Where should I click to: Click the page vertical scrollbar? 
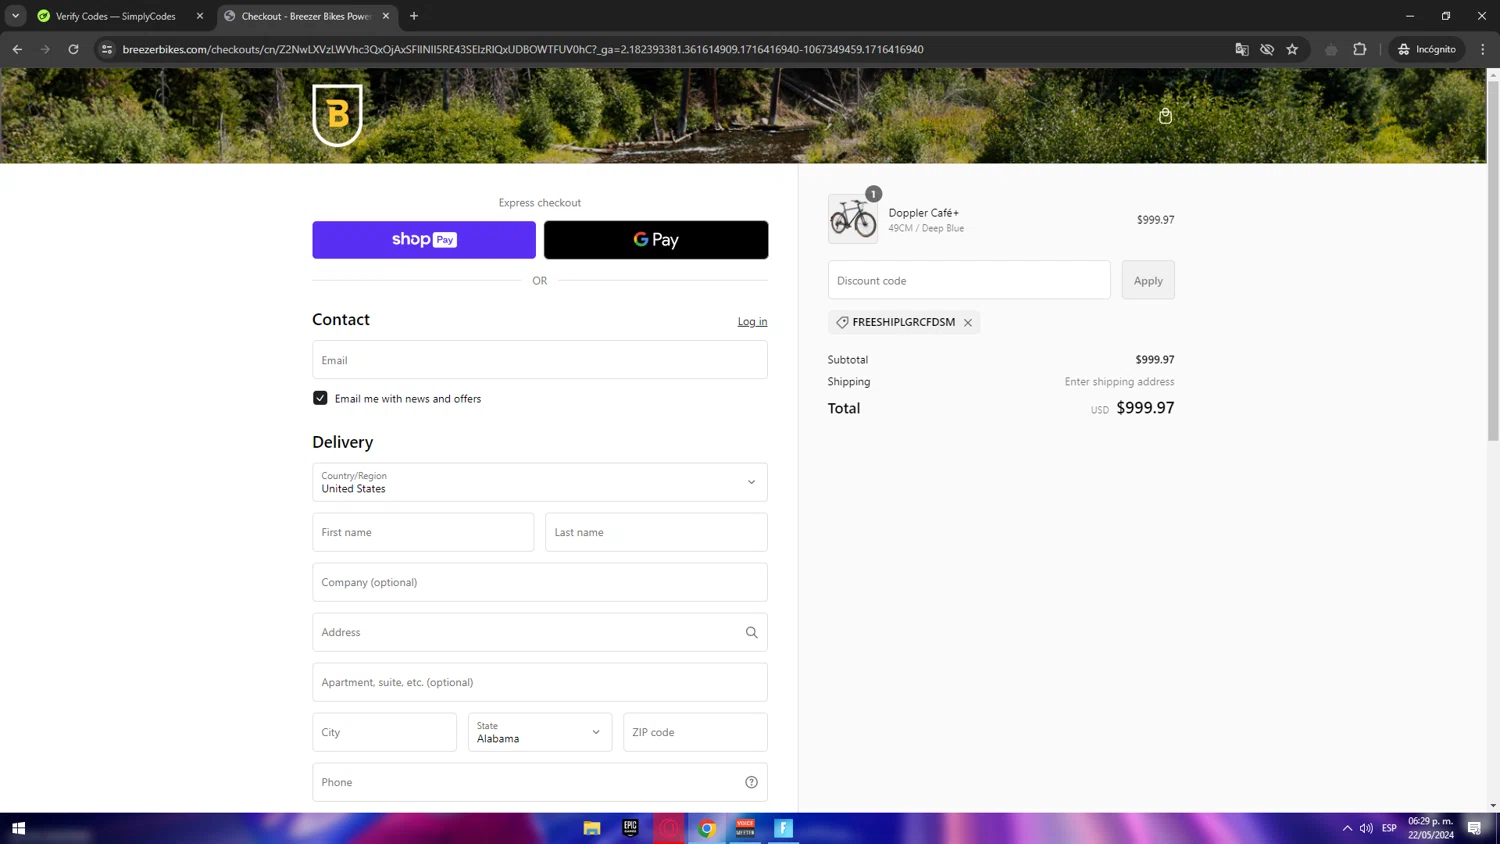coord(1493,260)
